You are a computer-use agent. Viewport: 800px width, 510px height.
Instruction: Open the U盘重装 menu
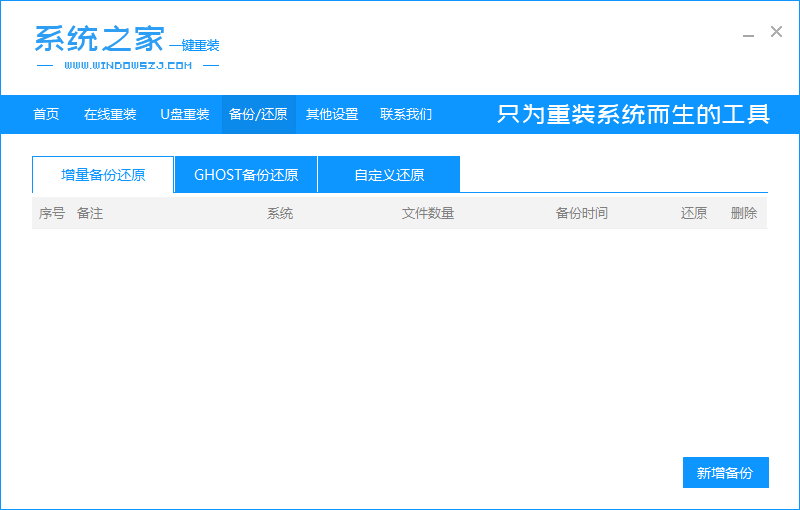[185, 114]
